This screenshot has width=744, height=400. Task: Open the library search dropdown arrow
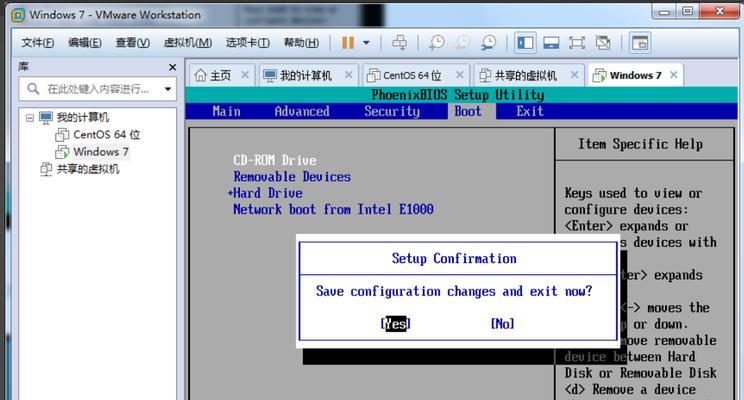click(167, 89)
